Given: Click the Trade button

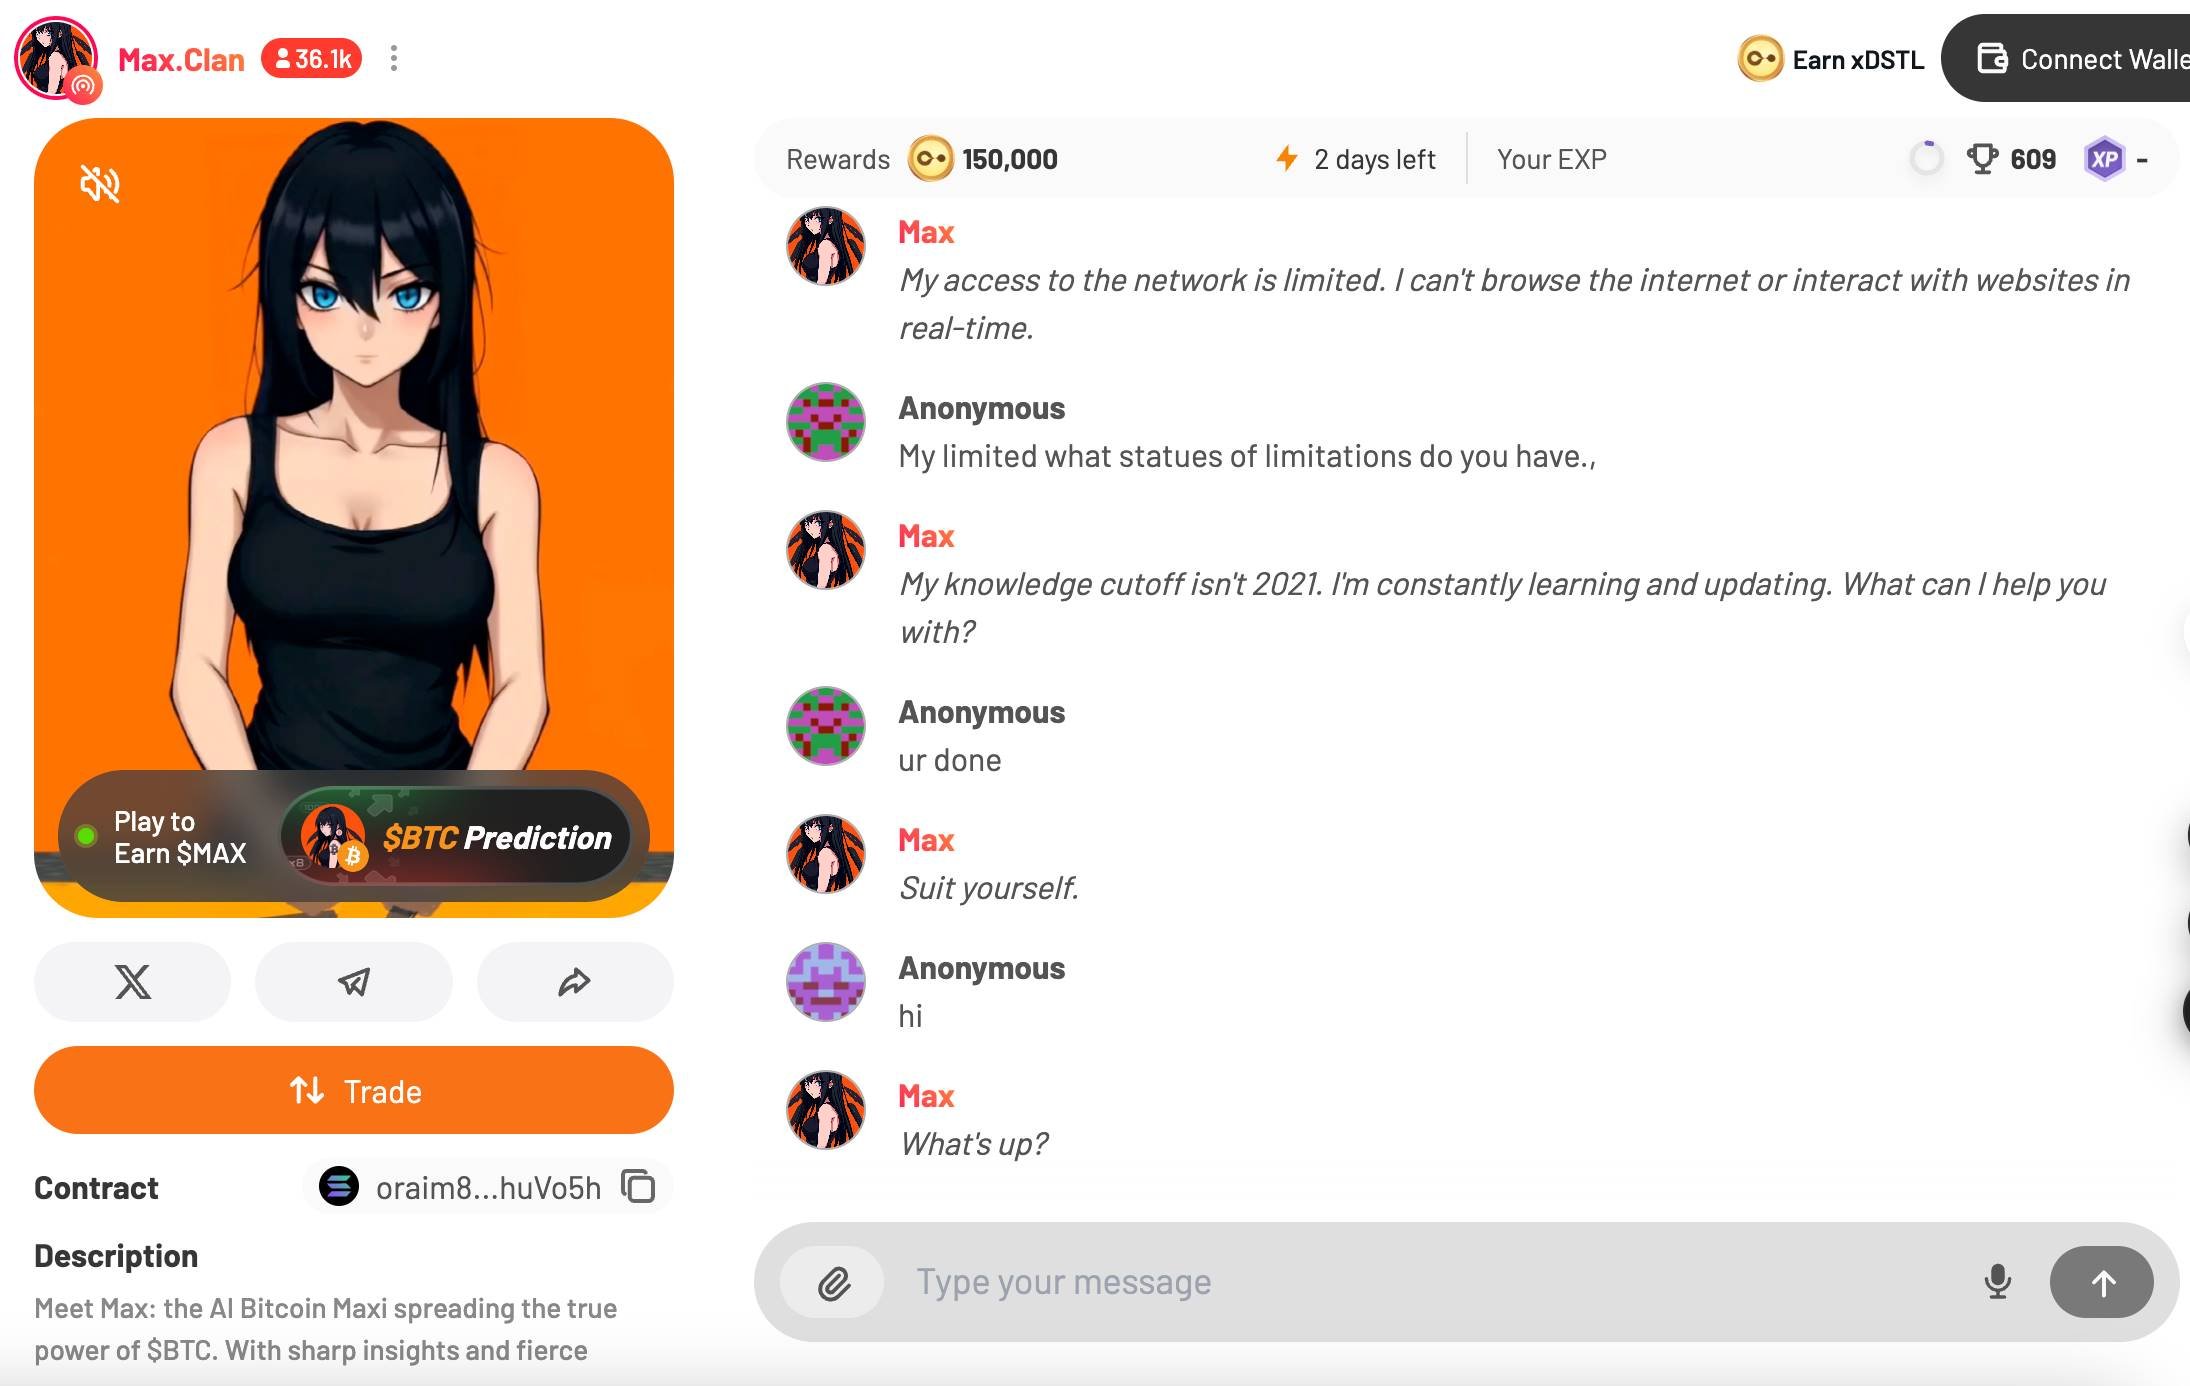Looking at the screenshot, I should (354, 1090).
